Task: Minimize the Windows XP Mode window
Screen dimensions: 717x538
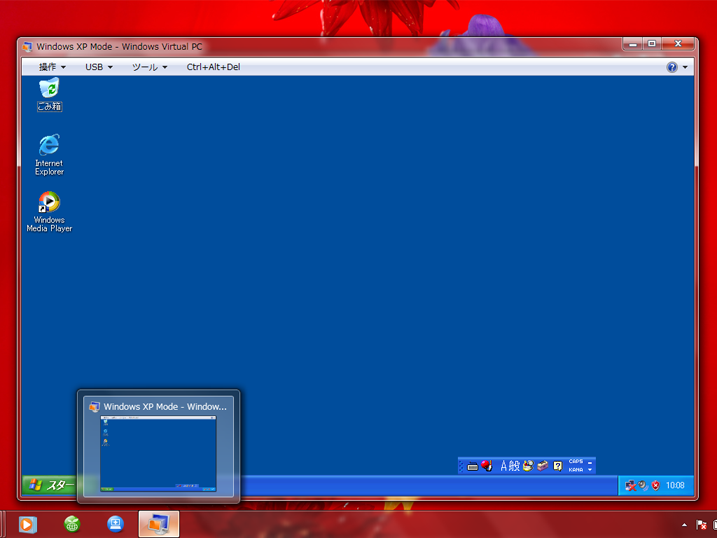Action: coord(633,44)
